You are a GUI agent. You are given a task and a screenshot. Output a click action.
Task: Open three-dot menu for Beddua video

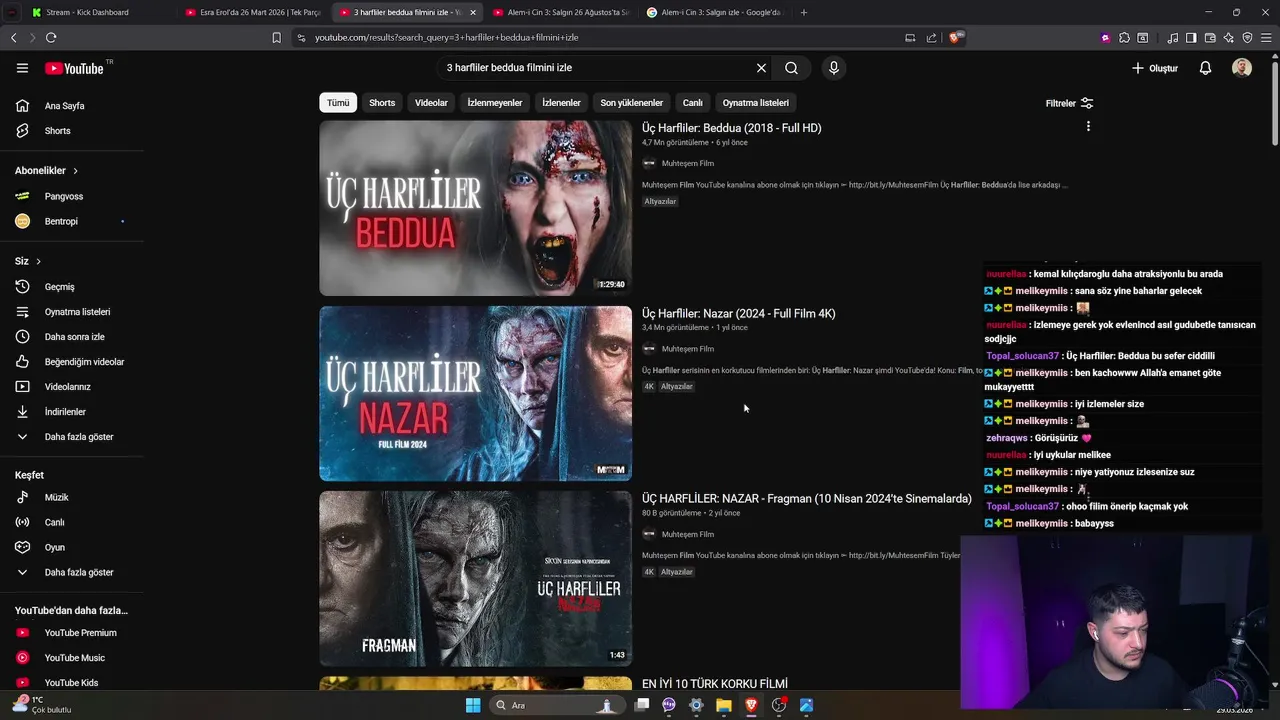pos(1088,127)
